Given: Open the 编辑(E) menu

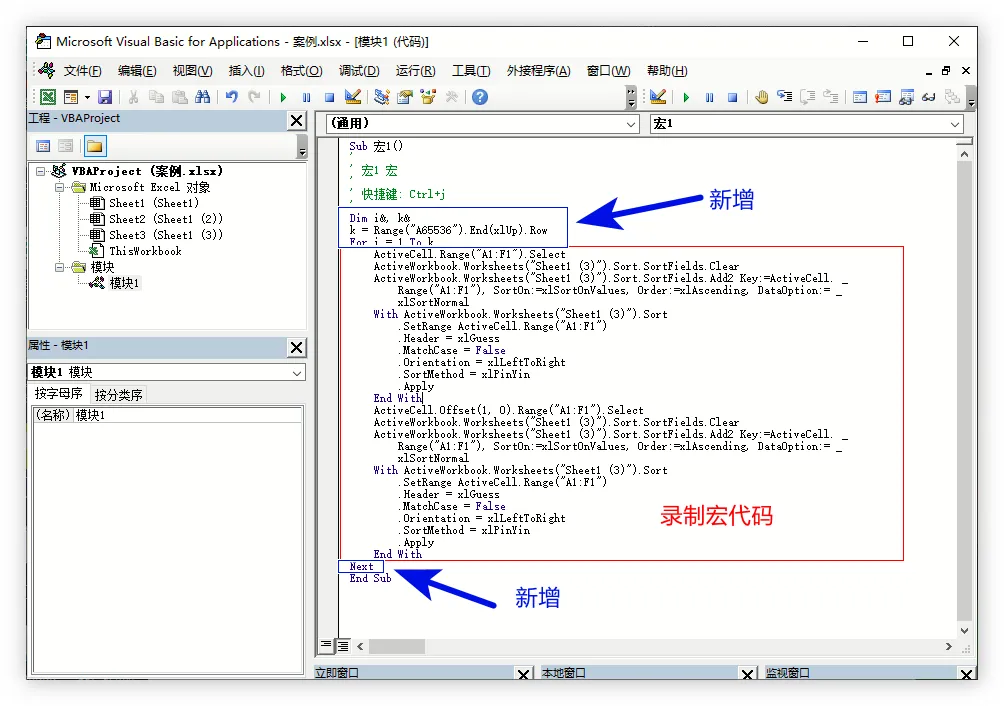Looking at the screenshot, I should [137, 71].
